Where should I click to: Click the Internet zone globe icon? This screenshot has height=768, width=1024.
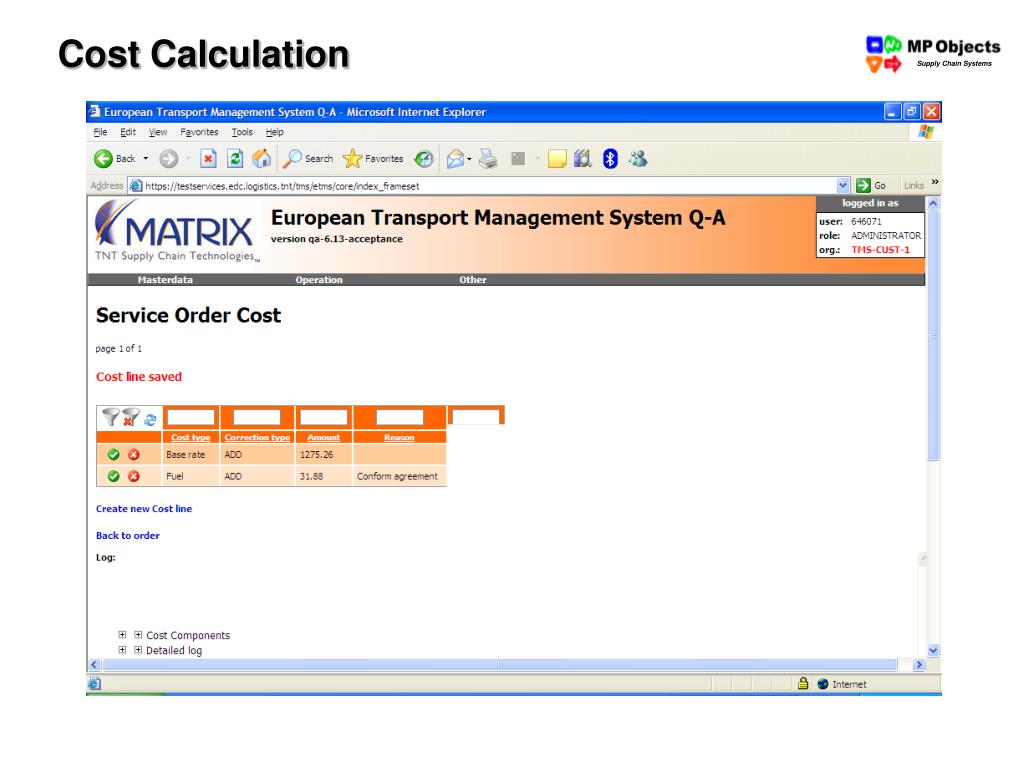coord(823,684)
